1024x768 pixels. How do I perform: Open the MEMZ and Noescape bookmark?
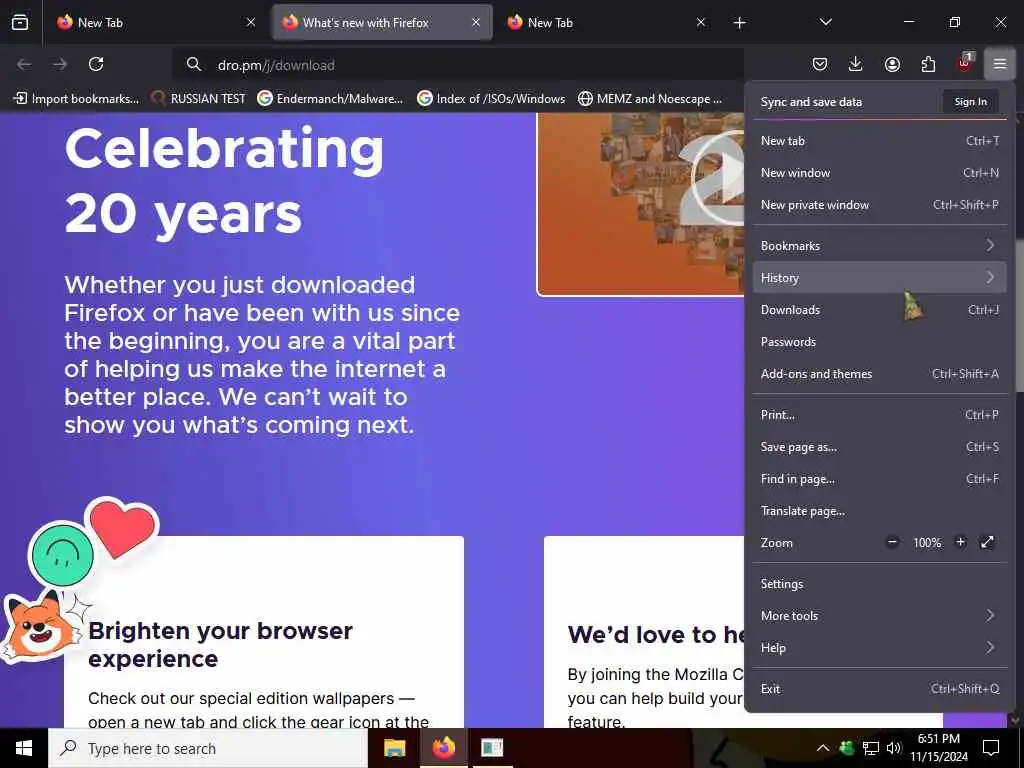pos(650,99)
